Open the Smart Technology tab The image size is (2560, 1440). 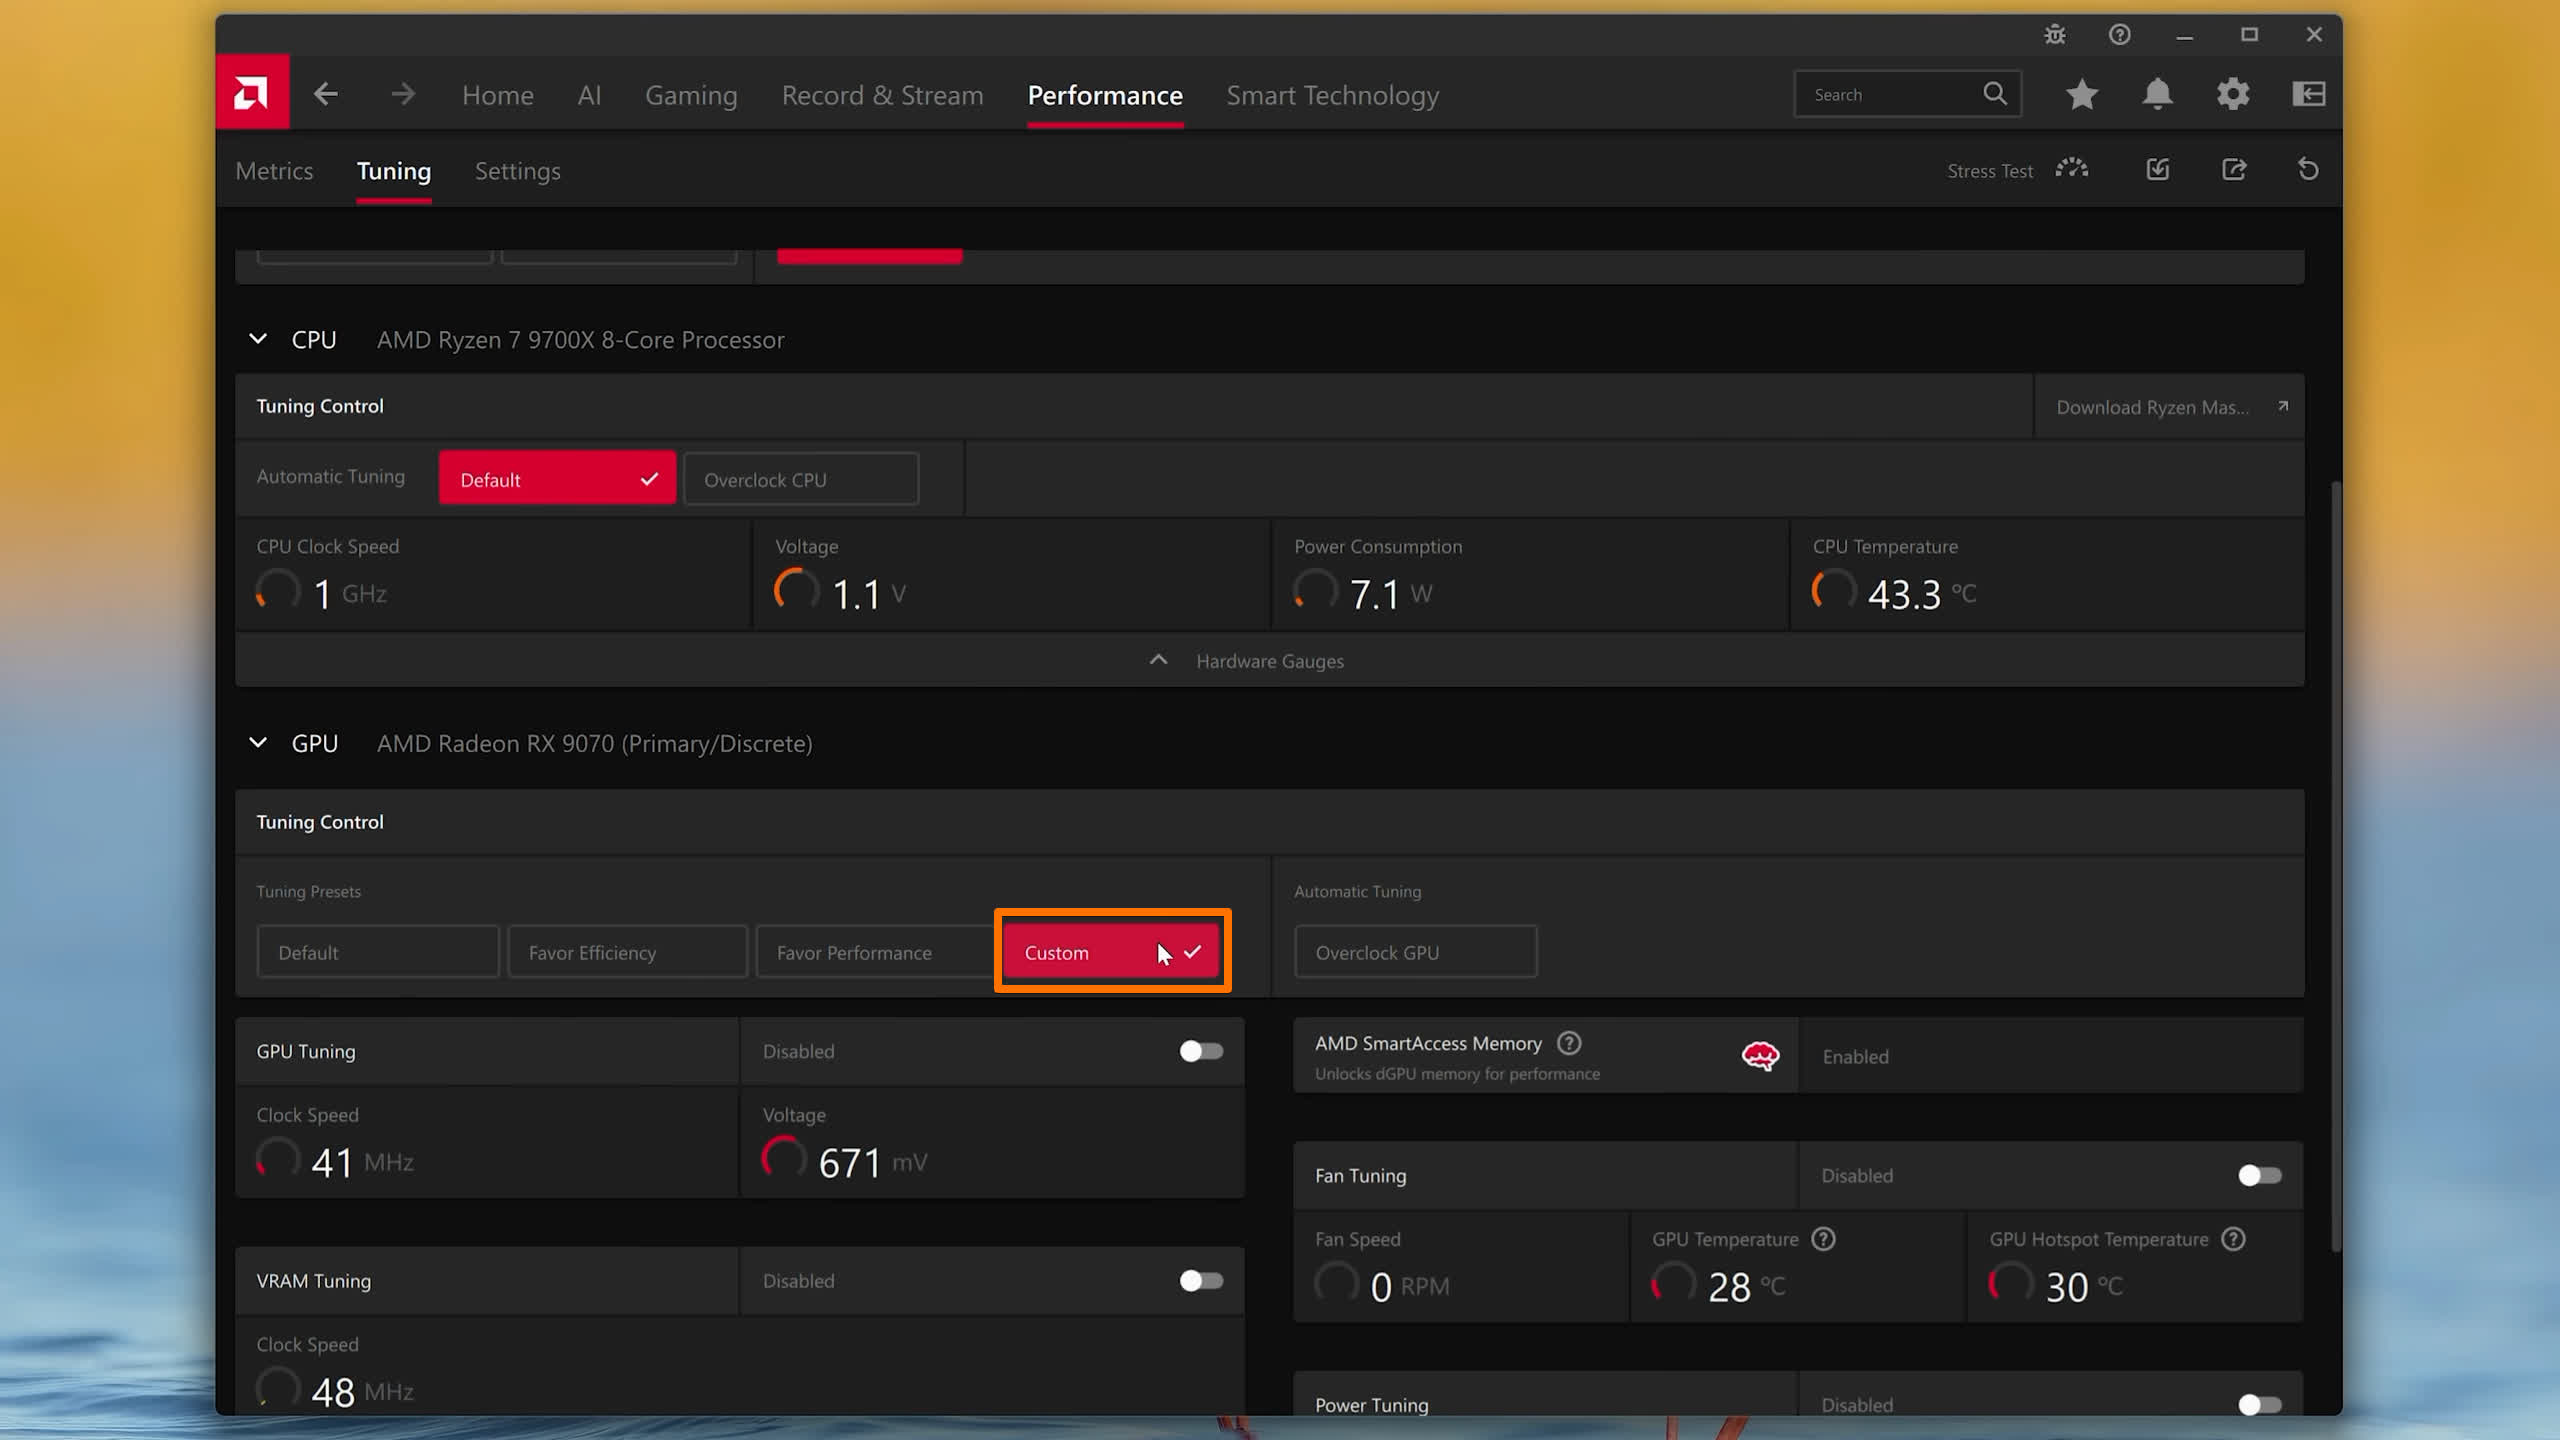click(x=1333, y=95)
